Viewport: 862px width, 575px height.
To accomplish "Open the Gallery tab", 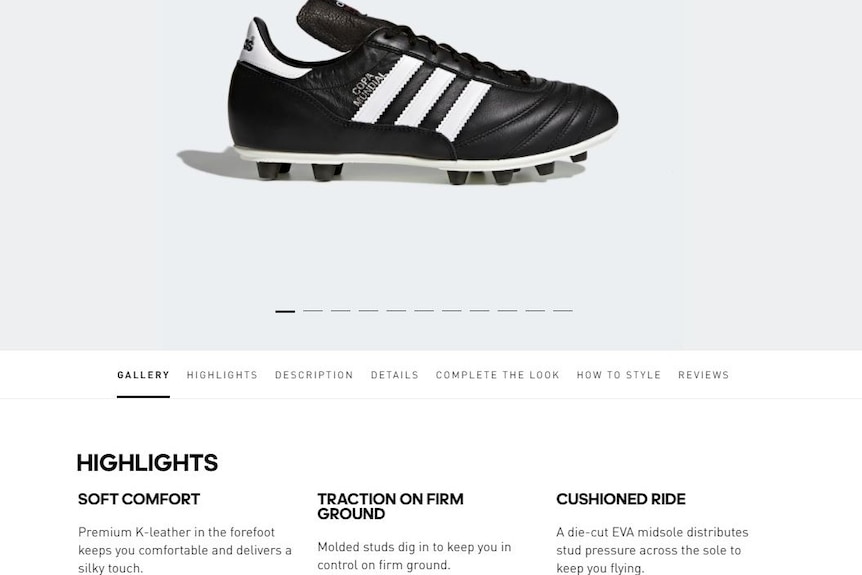I will (143, 375).
